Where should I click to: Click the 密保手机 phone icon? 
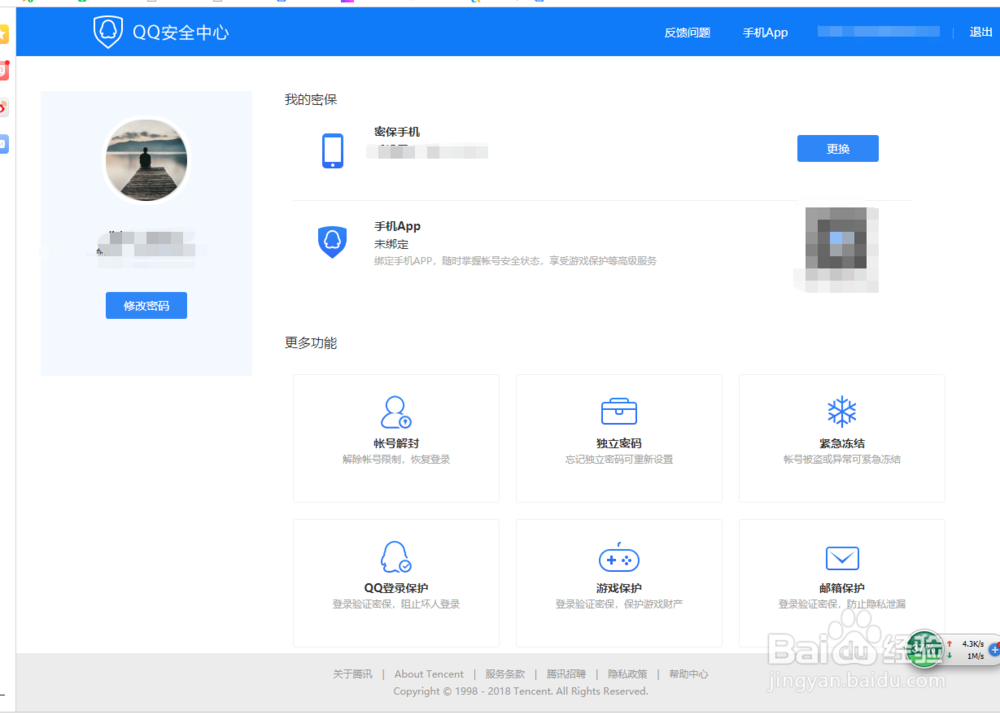click(x=332, y=151)
